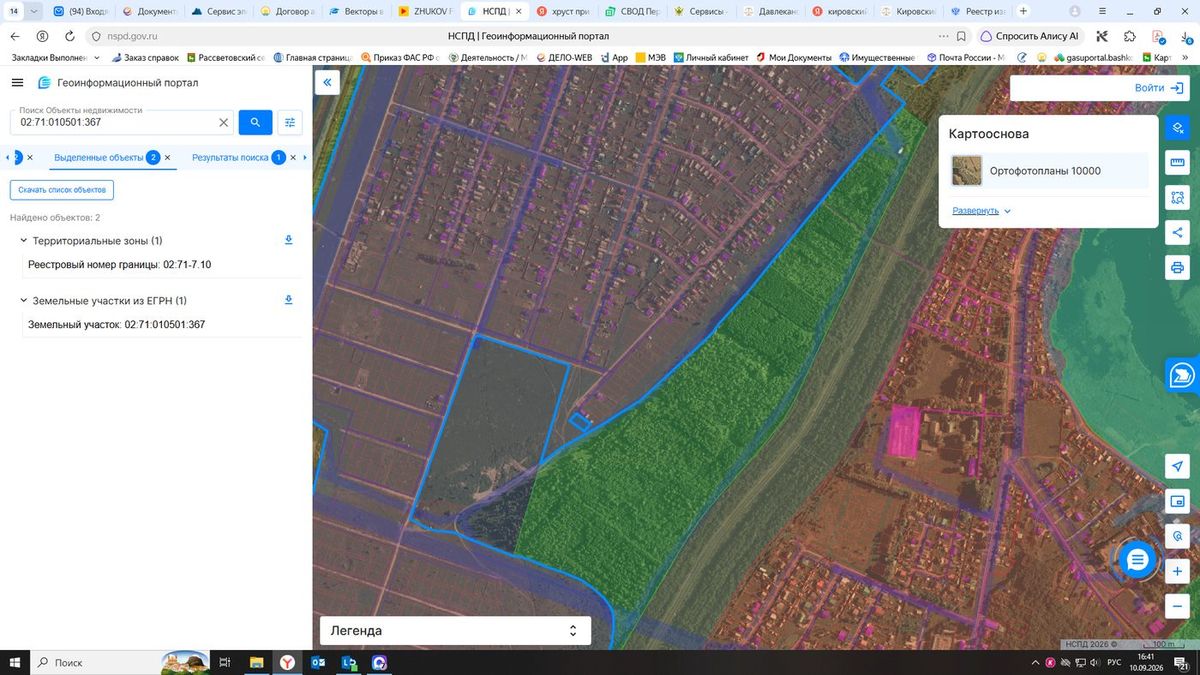Viewport: 1200px width, 675px height.
Task: Click the nspd.gov.ru address bar
Action: tap(132, 36)
